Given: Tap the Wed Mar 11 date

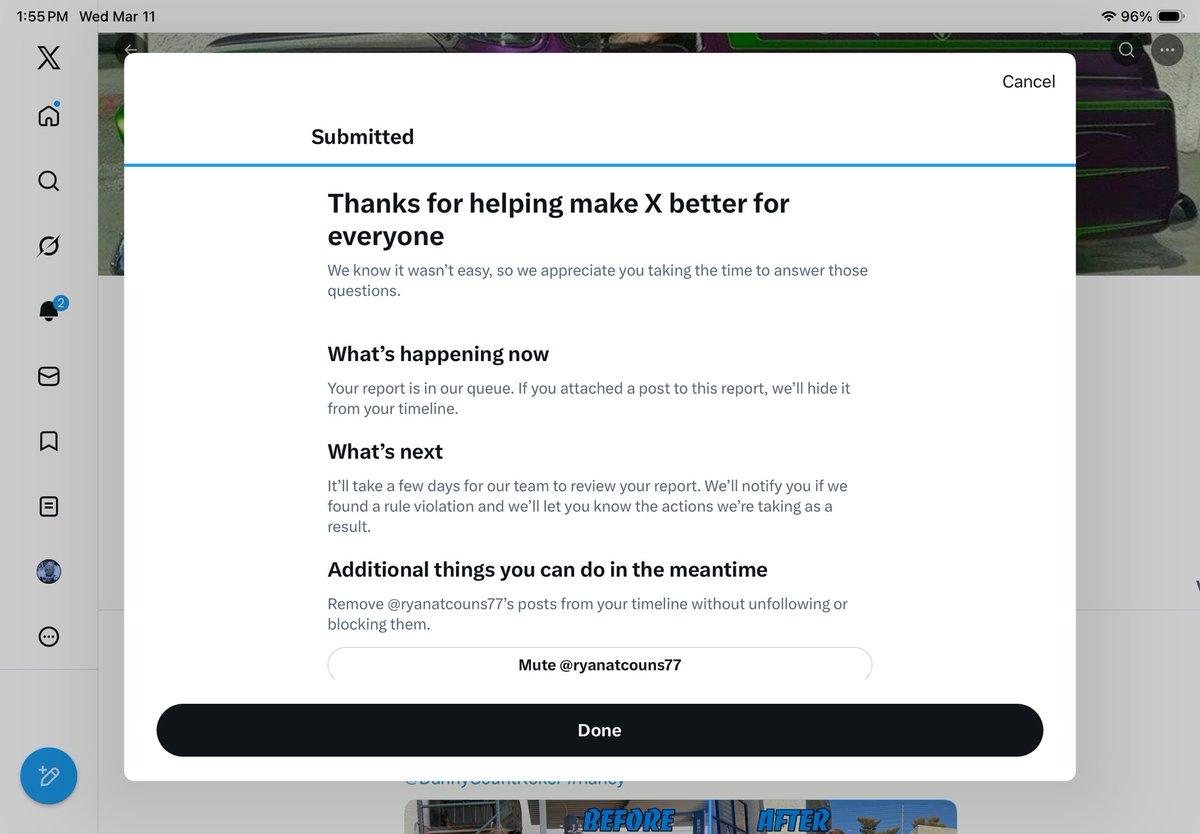Looking at the screenshot, I should [117, 17].
